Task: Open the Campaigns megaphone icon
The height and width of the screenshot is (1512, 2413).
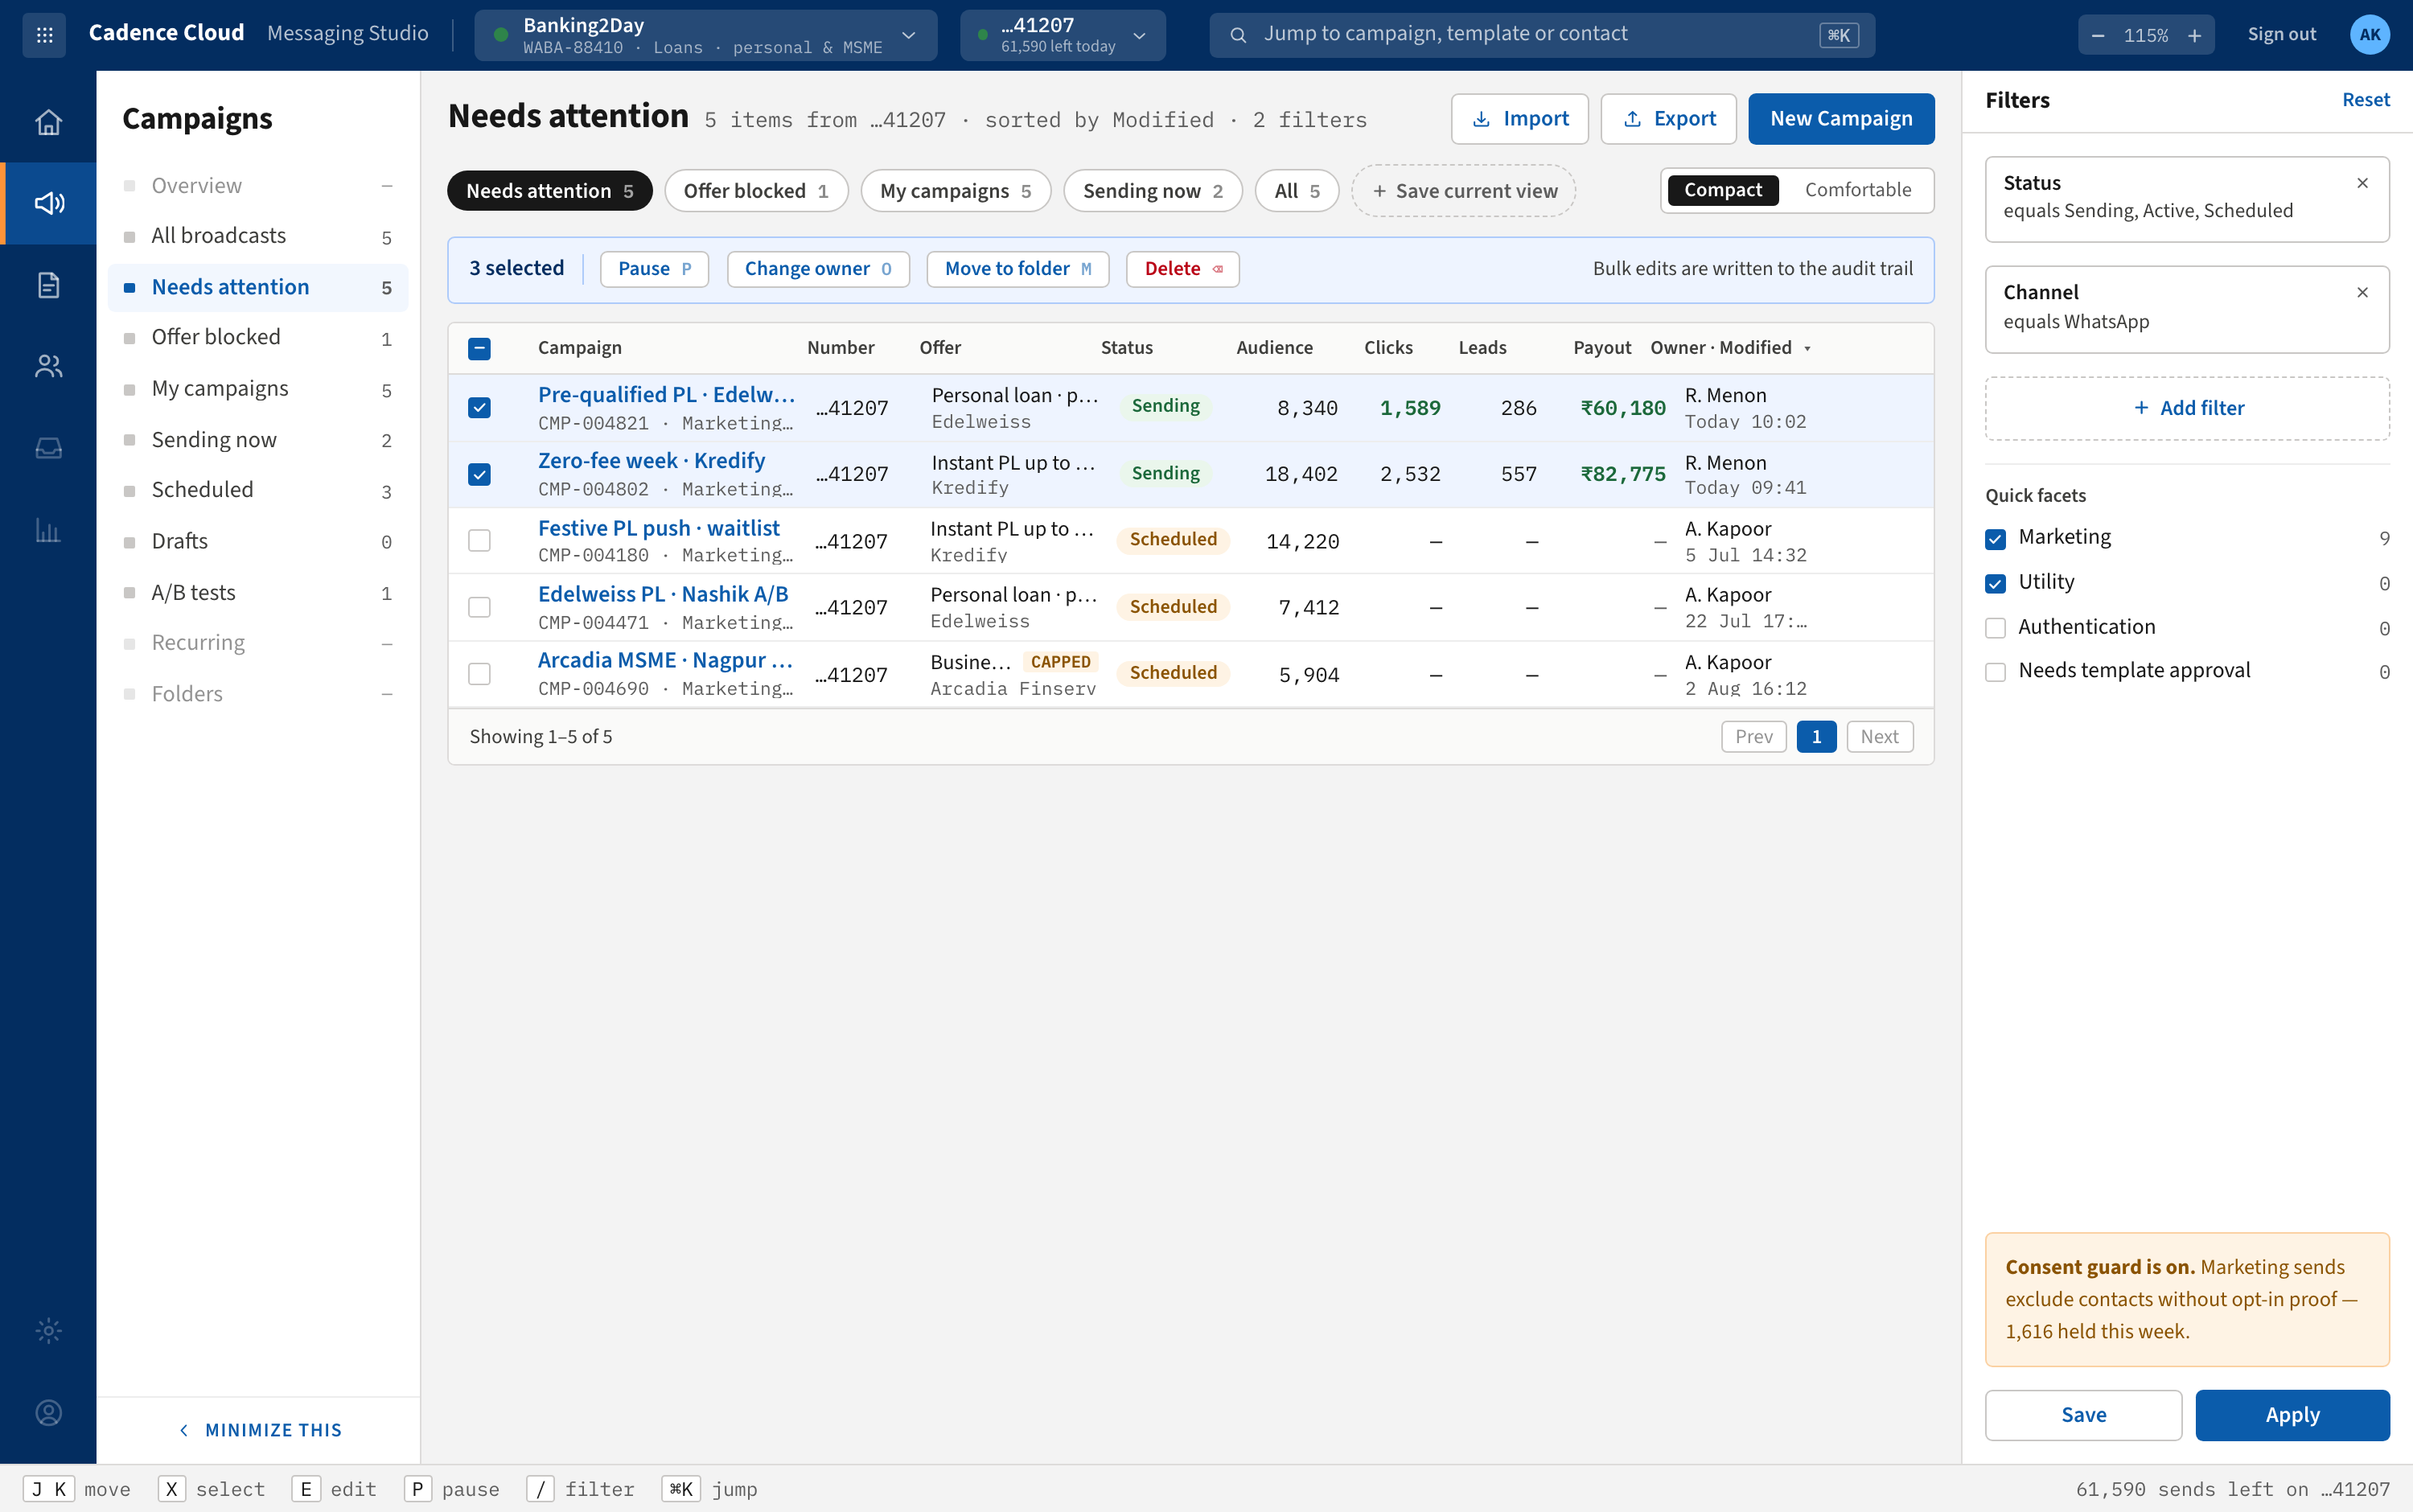Action: (48, 203)
